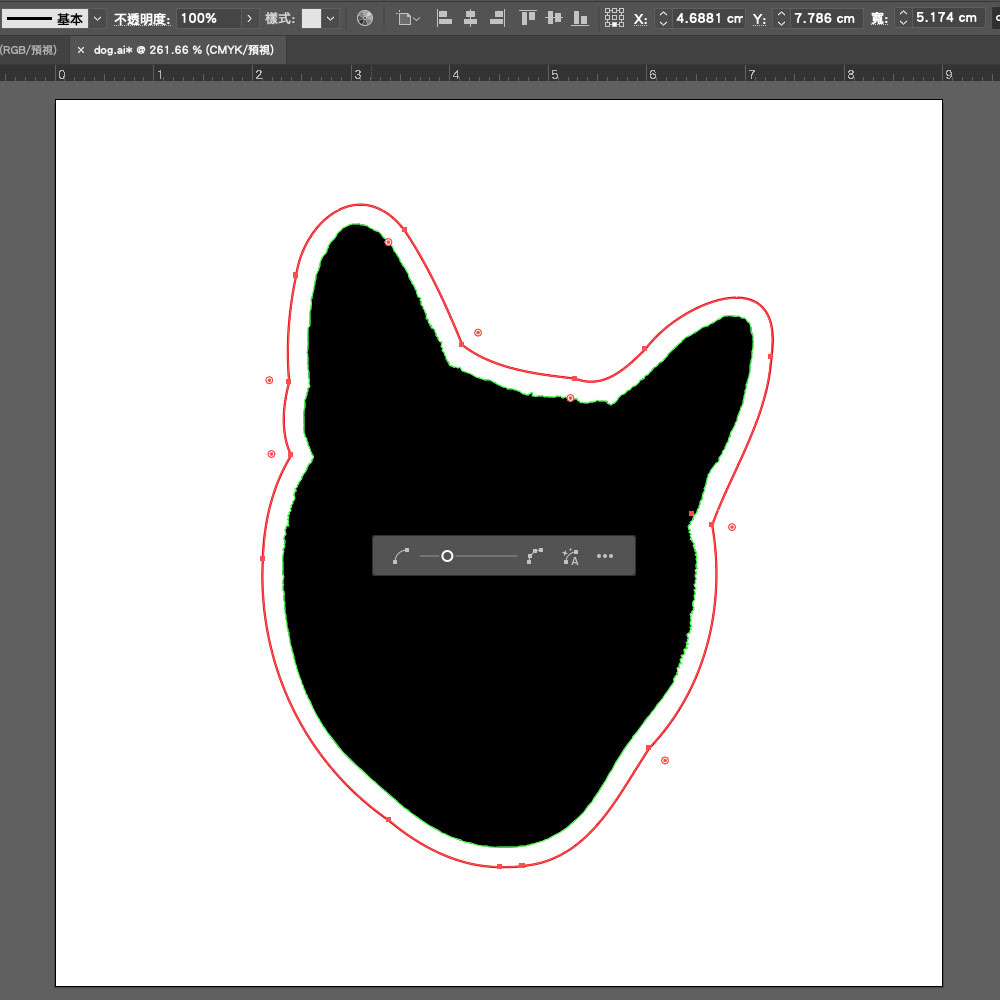
Task: Click the simplify path slider handle
Action: (x=447, y=556)
